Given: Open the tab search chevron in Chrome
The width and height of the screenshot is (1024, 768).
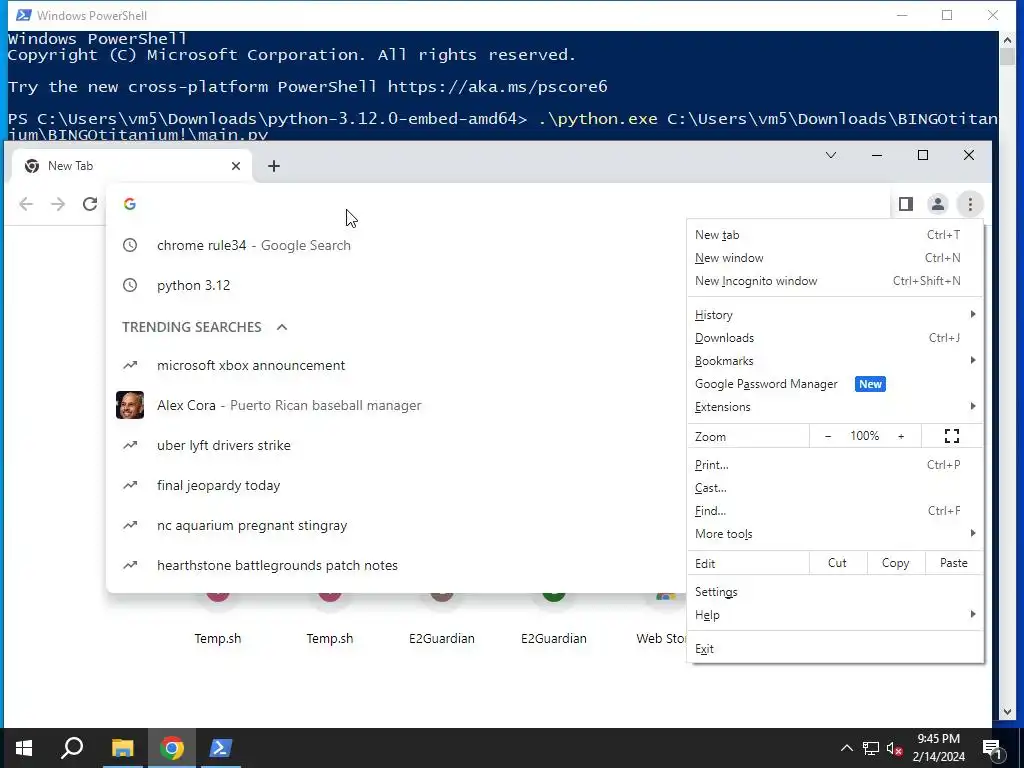Looking at the screenshot, I should 831,155.
